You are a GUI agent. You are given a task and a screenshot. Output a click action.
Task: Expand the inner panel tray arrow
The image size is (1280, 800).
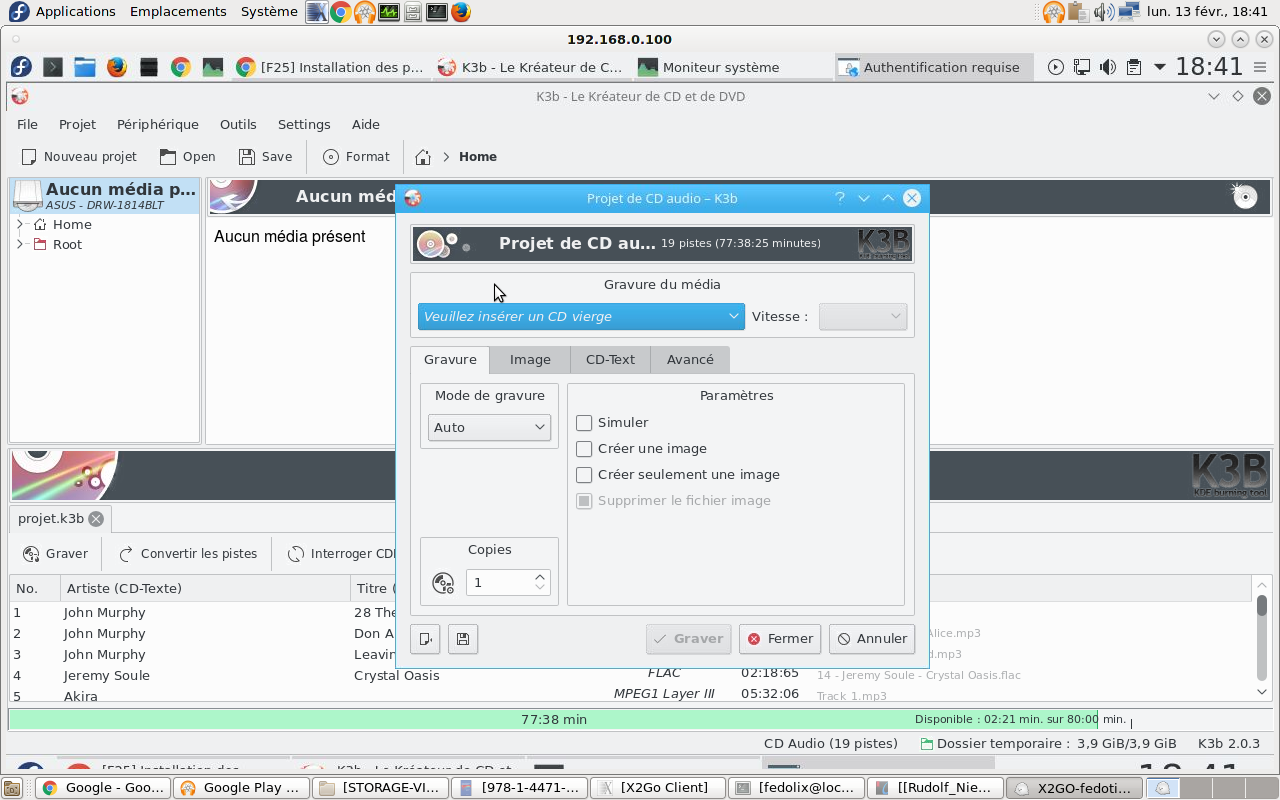1160,67
